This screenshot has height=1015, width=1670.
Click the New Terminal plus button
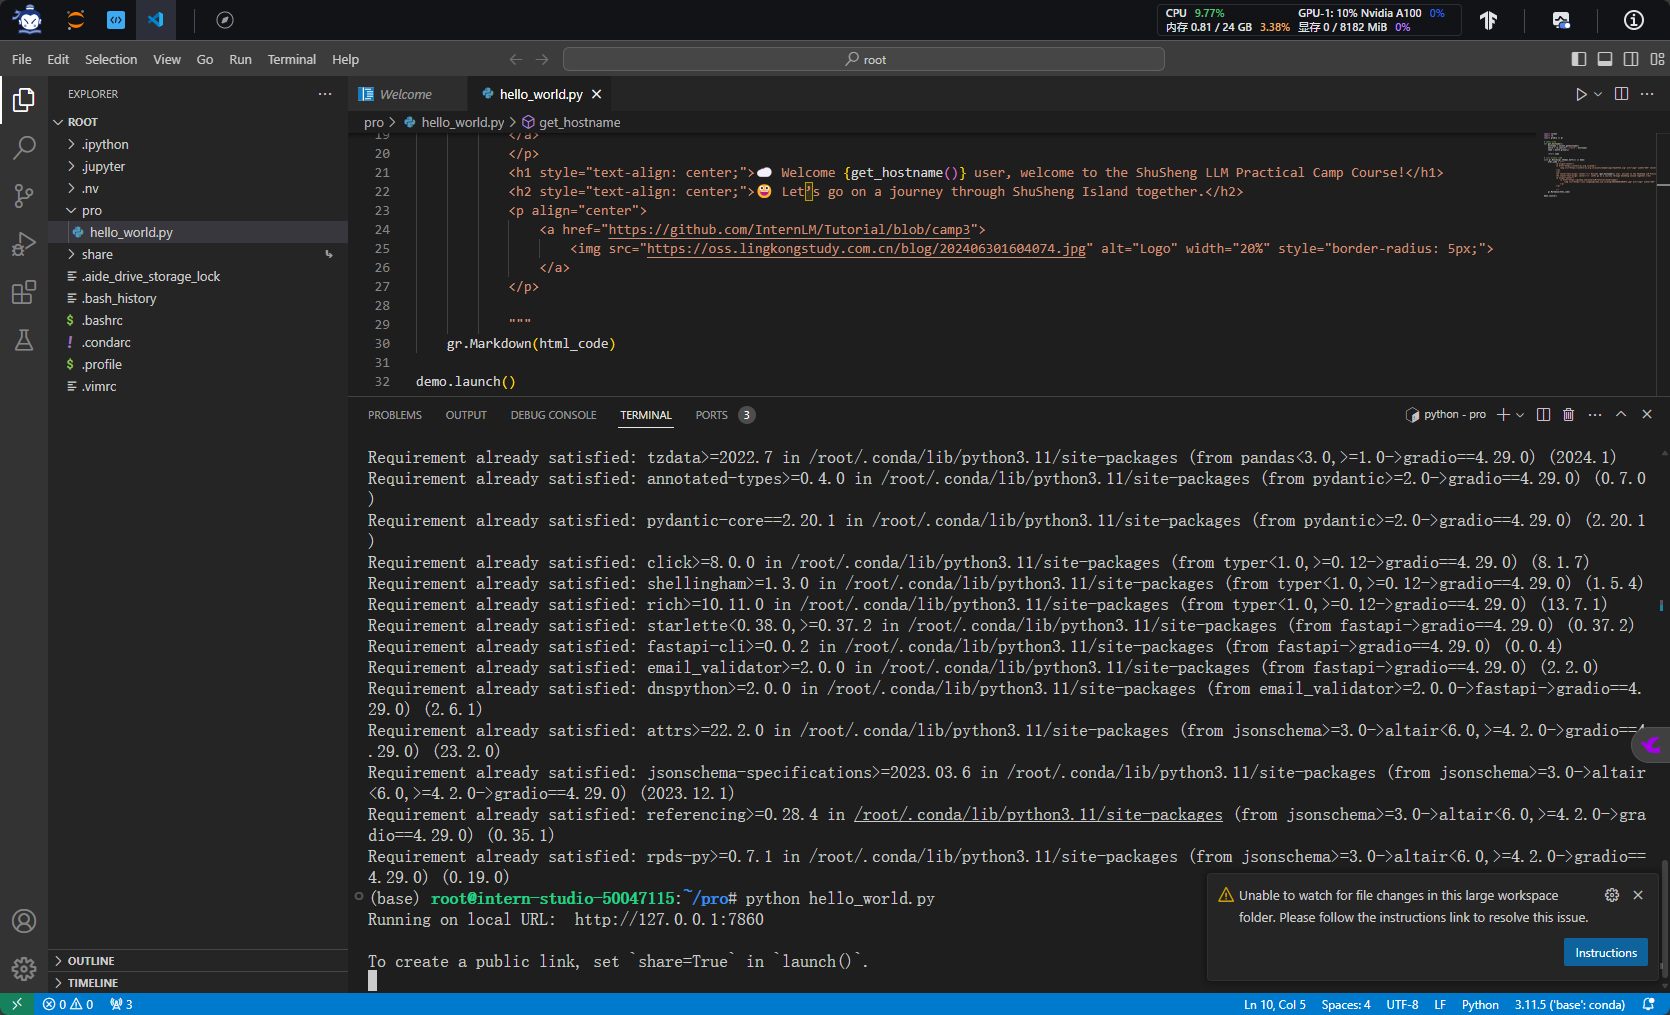pyautogui.click(x=1503, y=414)
